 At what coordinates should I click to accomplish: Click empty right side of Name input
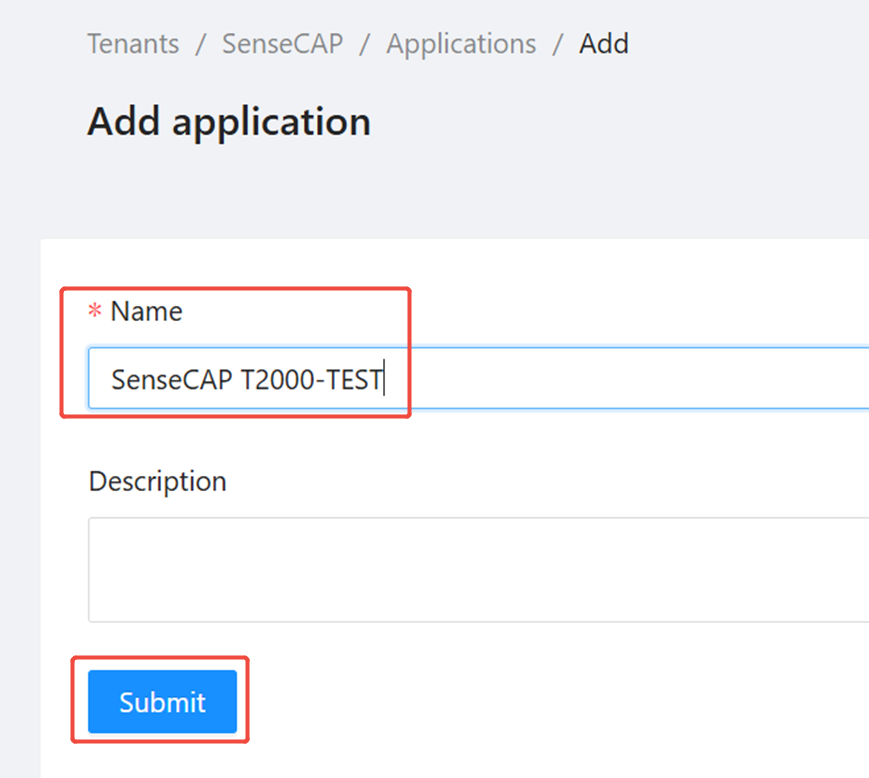pos(700,379)
